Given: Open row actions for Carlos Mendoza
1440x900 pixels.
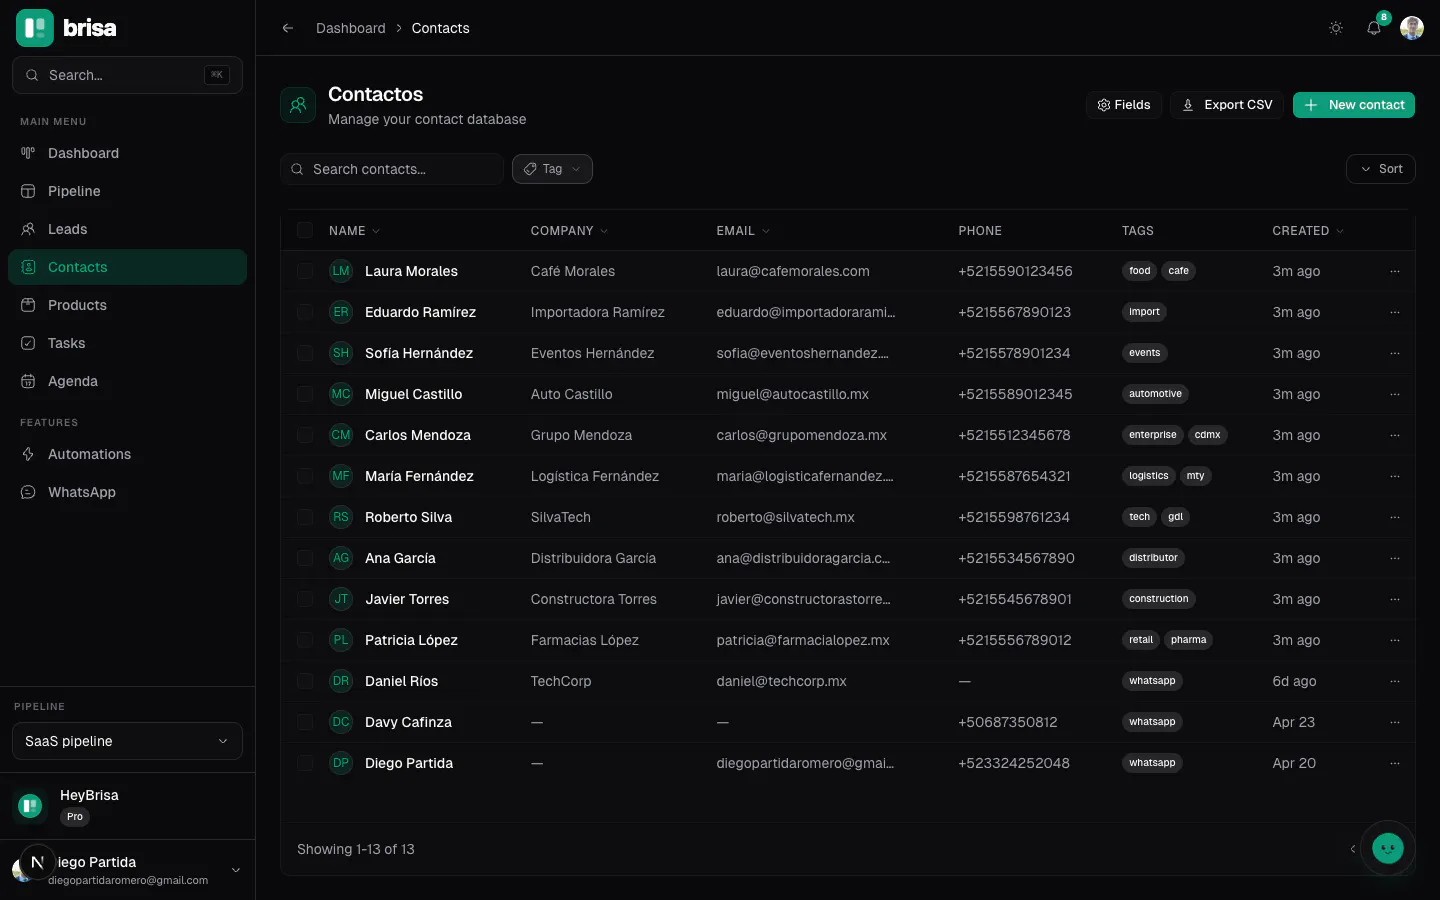Looking at the screenshot, I should 1395,435.
